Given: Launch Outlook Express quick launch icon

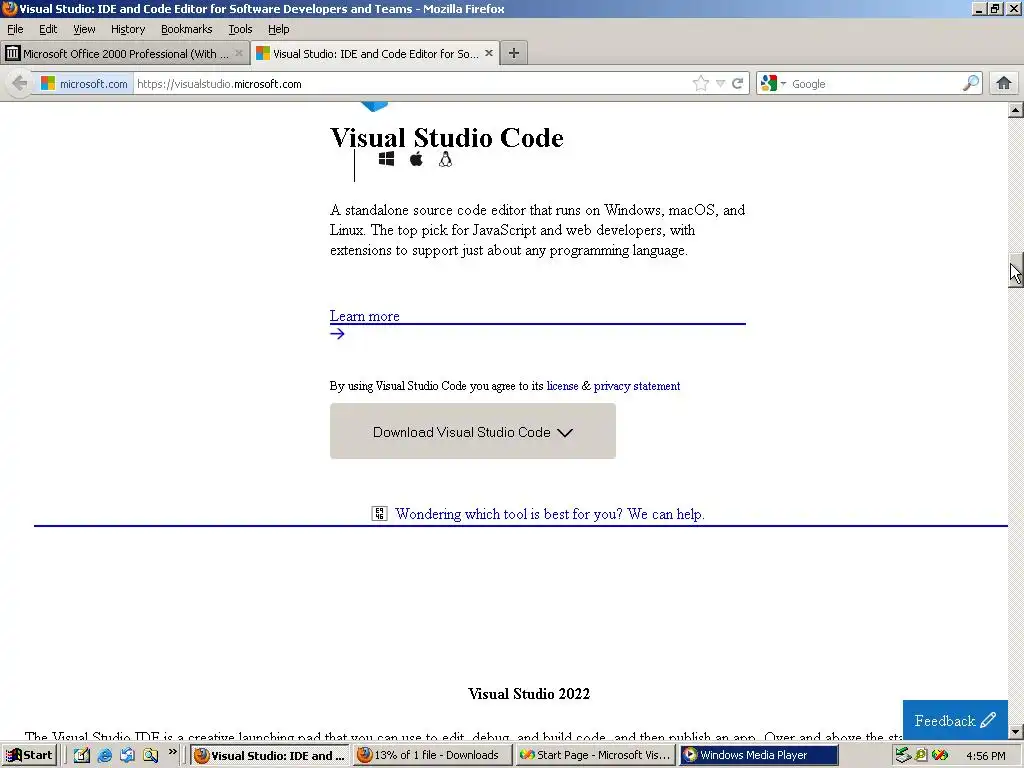Looking at the screenshot, I should pyautogui.click(x=127, y=755).
